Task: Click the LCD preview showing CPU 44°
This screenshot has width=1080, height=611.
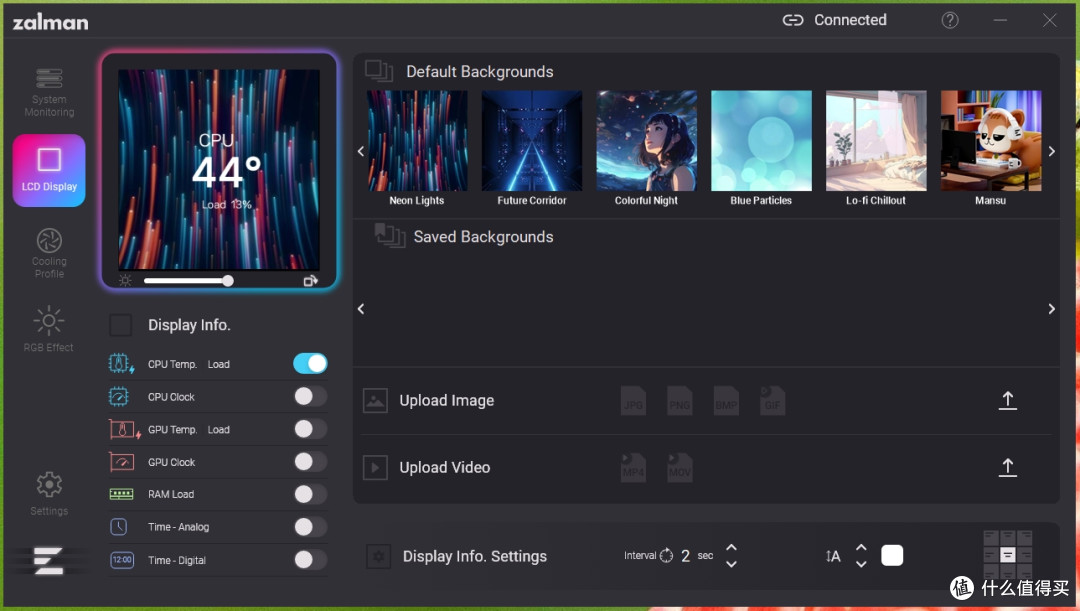Action: [x=219, y=169]
